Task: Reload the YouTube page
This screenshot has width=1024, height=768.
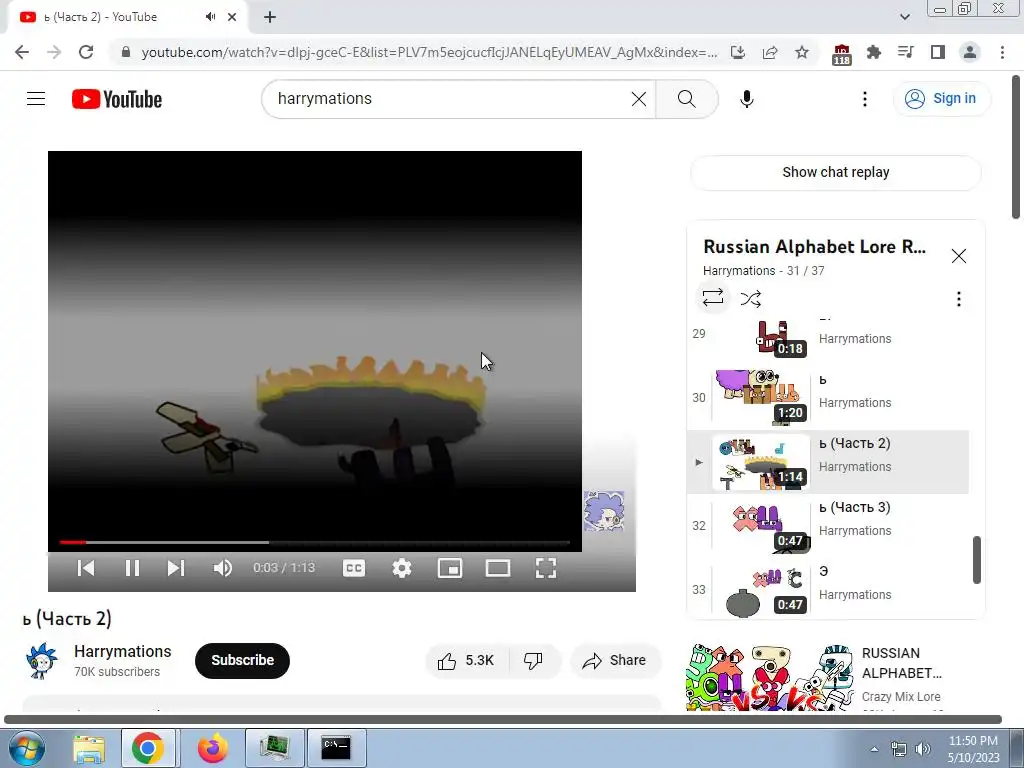Action: (86, 52)
